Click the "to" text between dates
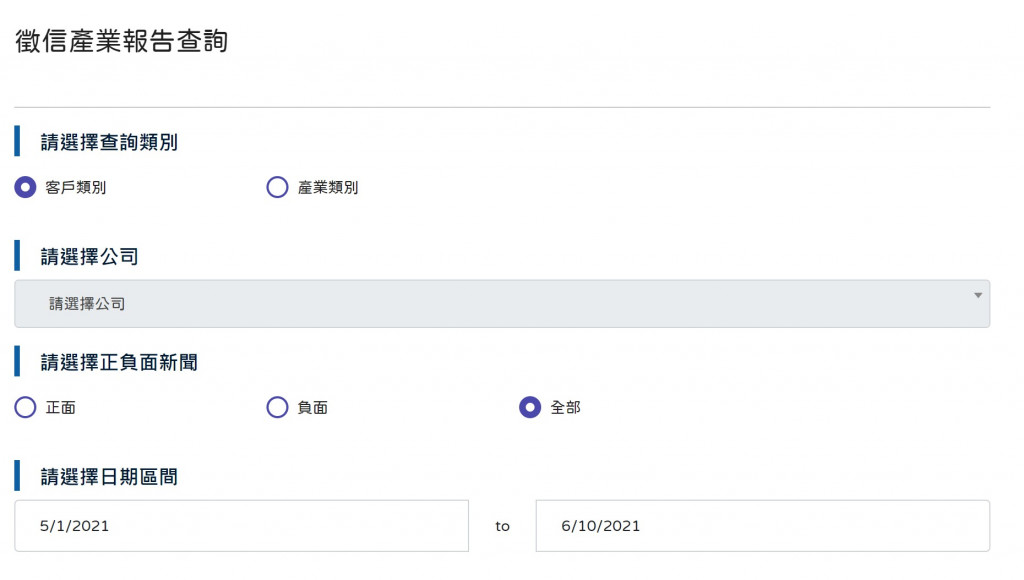The width and height of the screenshot is (1024, 580). 502,526
